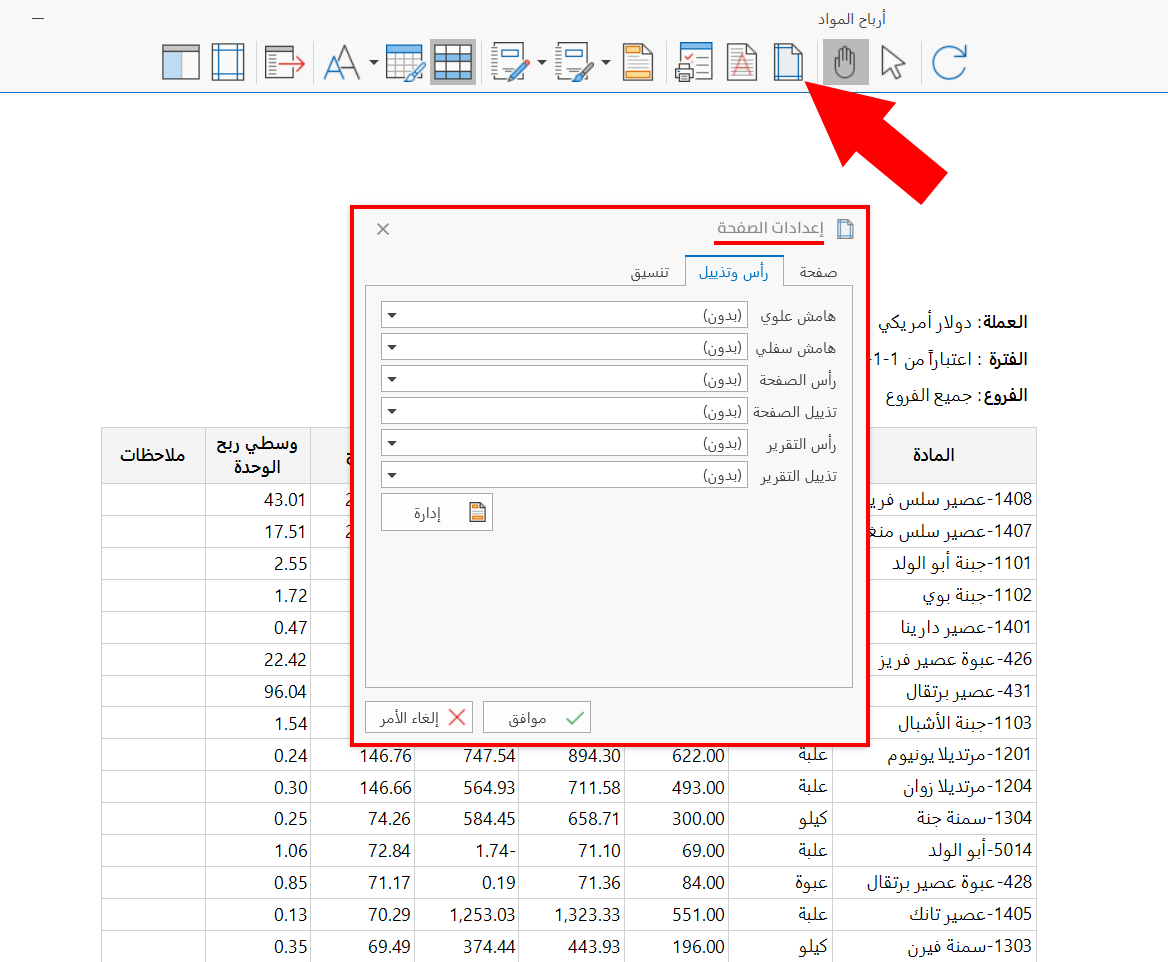This screenshot has width=1168, height=962.
Task: Click the value 43.01 in profit column
Action: coord(285,500)
